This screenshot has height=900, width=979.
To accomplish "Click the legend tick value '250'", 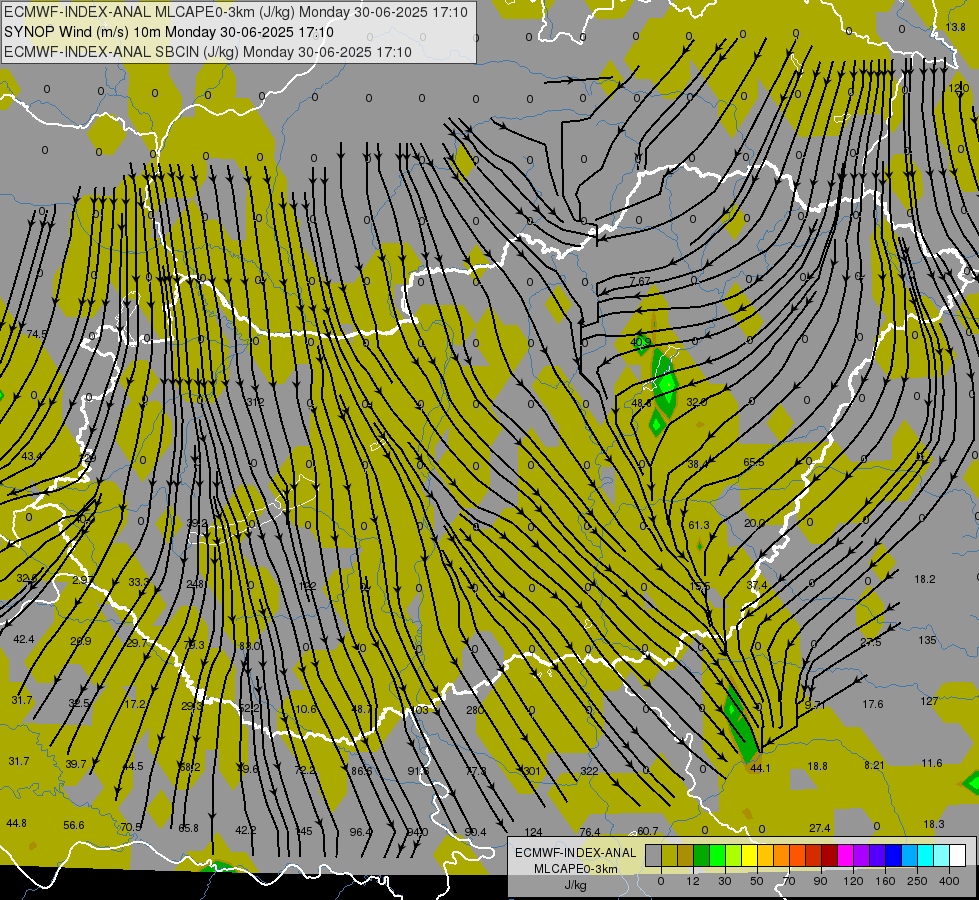I will [x=917, y=881].
